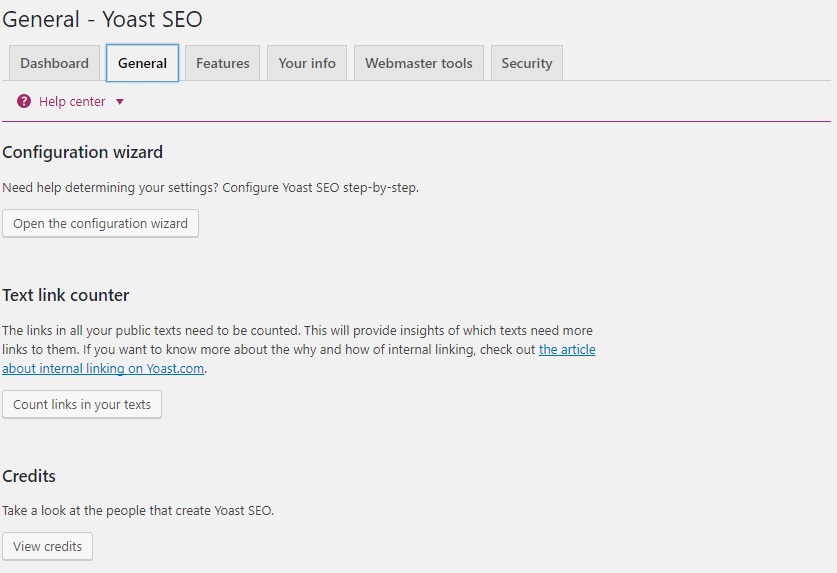Switch to the Dashboard tab
Viewport: 837px width, 573px height.
tap(54, 63)
